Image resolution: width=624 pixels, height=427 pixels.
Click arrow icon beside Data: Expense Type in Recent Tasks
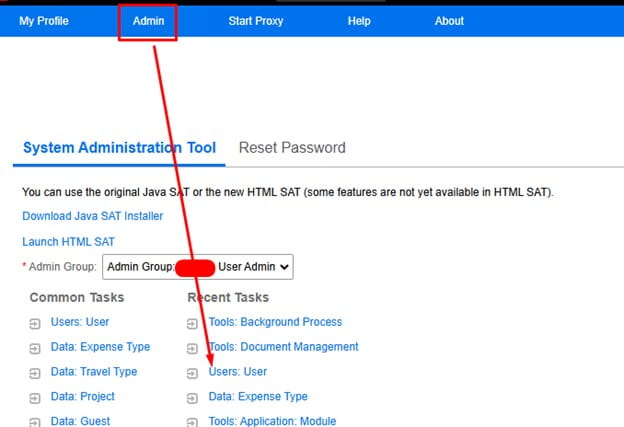pos(192,398)
